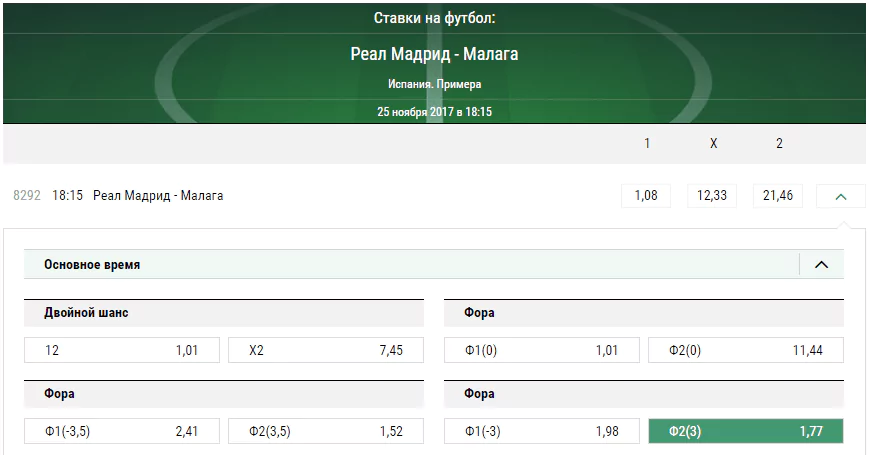Click the Реал Мадрид - Малага banner title
The height and width of the screenshot is (455, 869).
[x=434, y=54]
